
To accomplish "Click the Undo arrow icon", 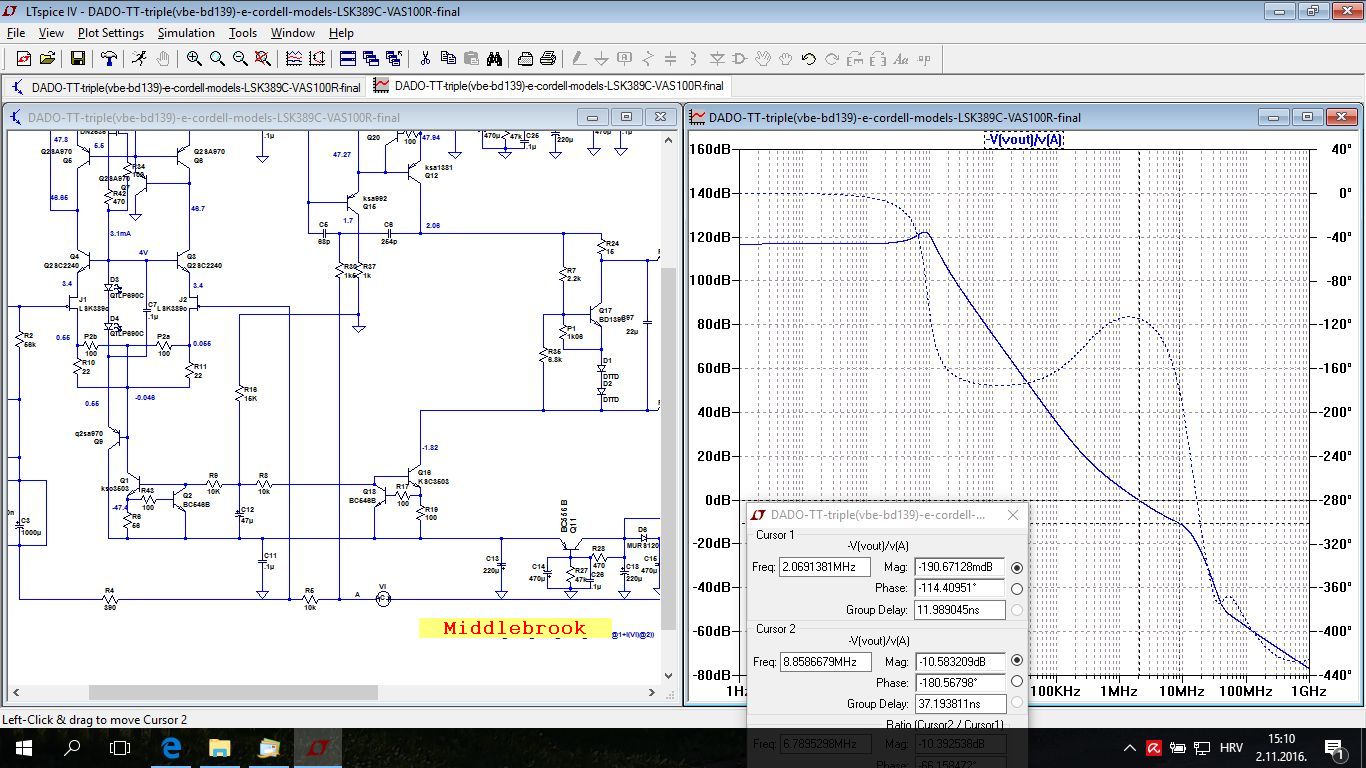I will (809, 59).
